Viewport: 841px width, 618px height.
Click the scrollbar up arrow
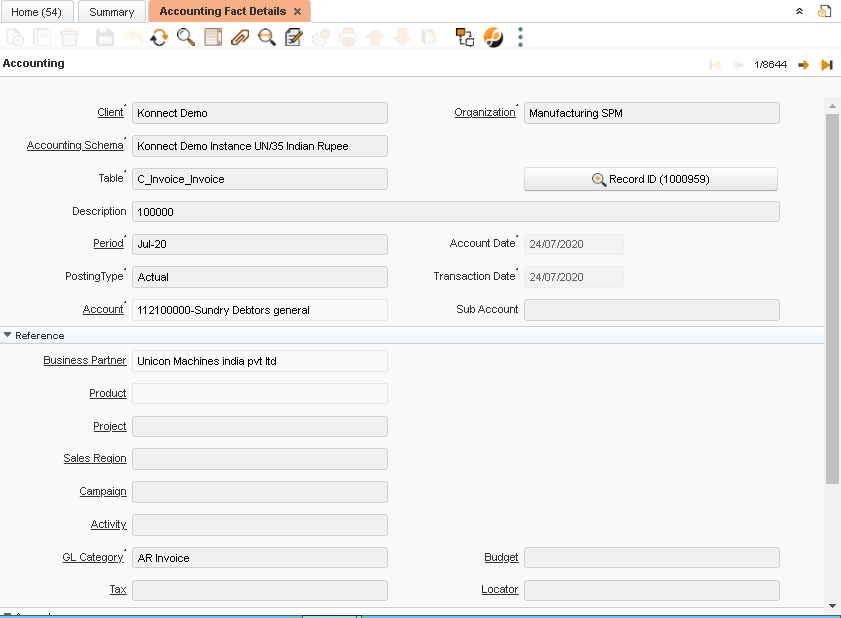[832, 106]
